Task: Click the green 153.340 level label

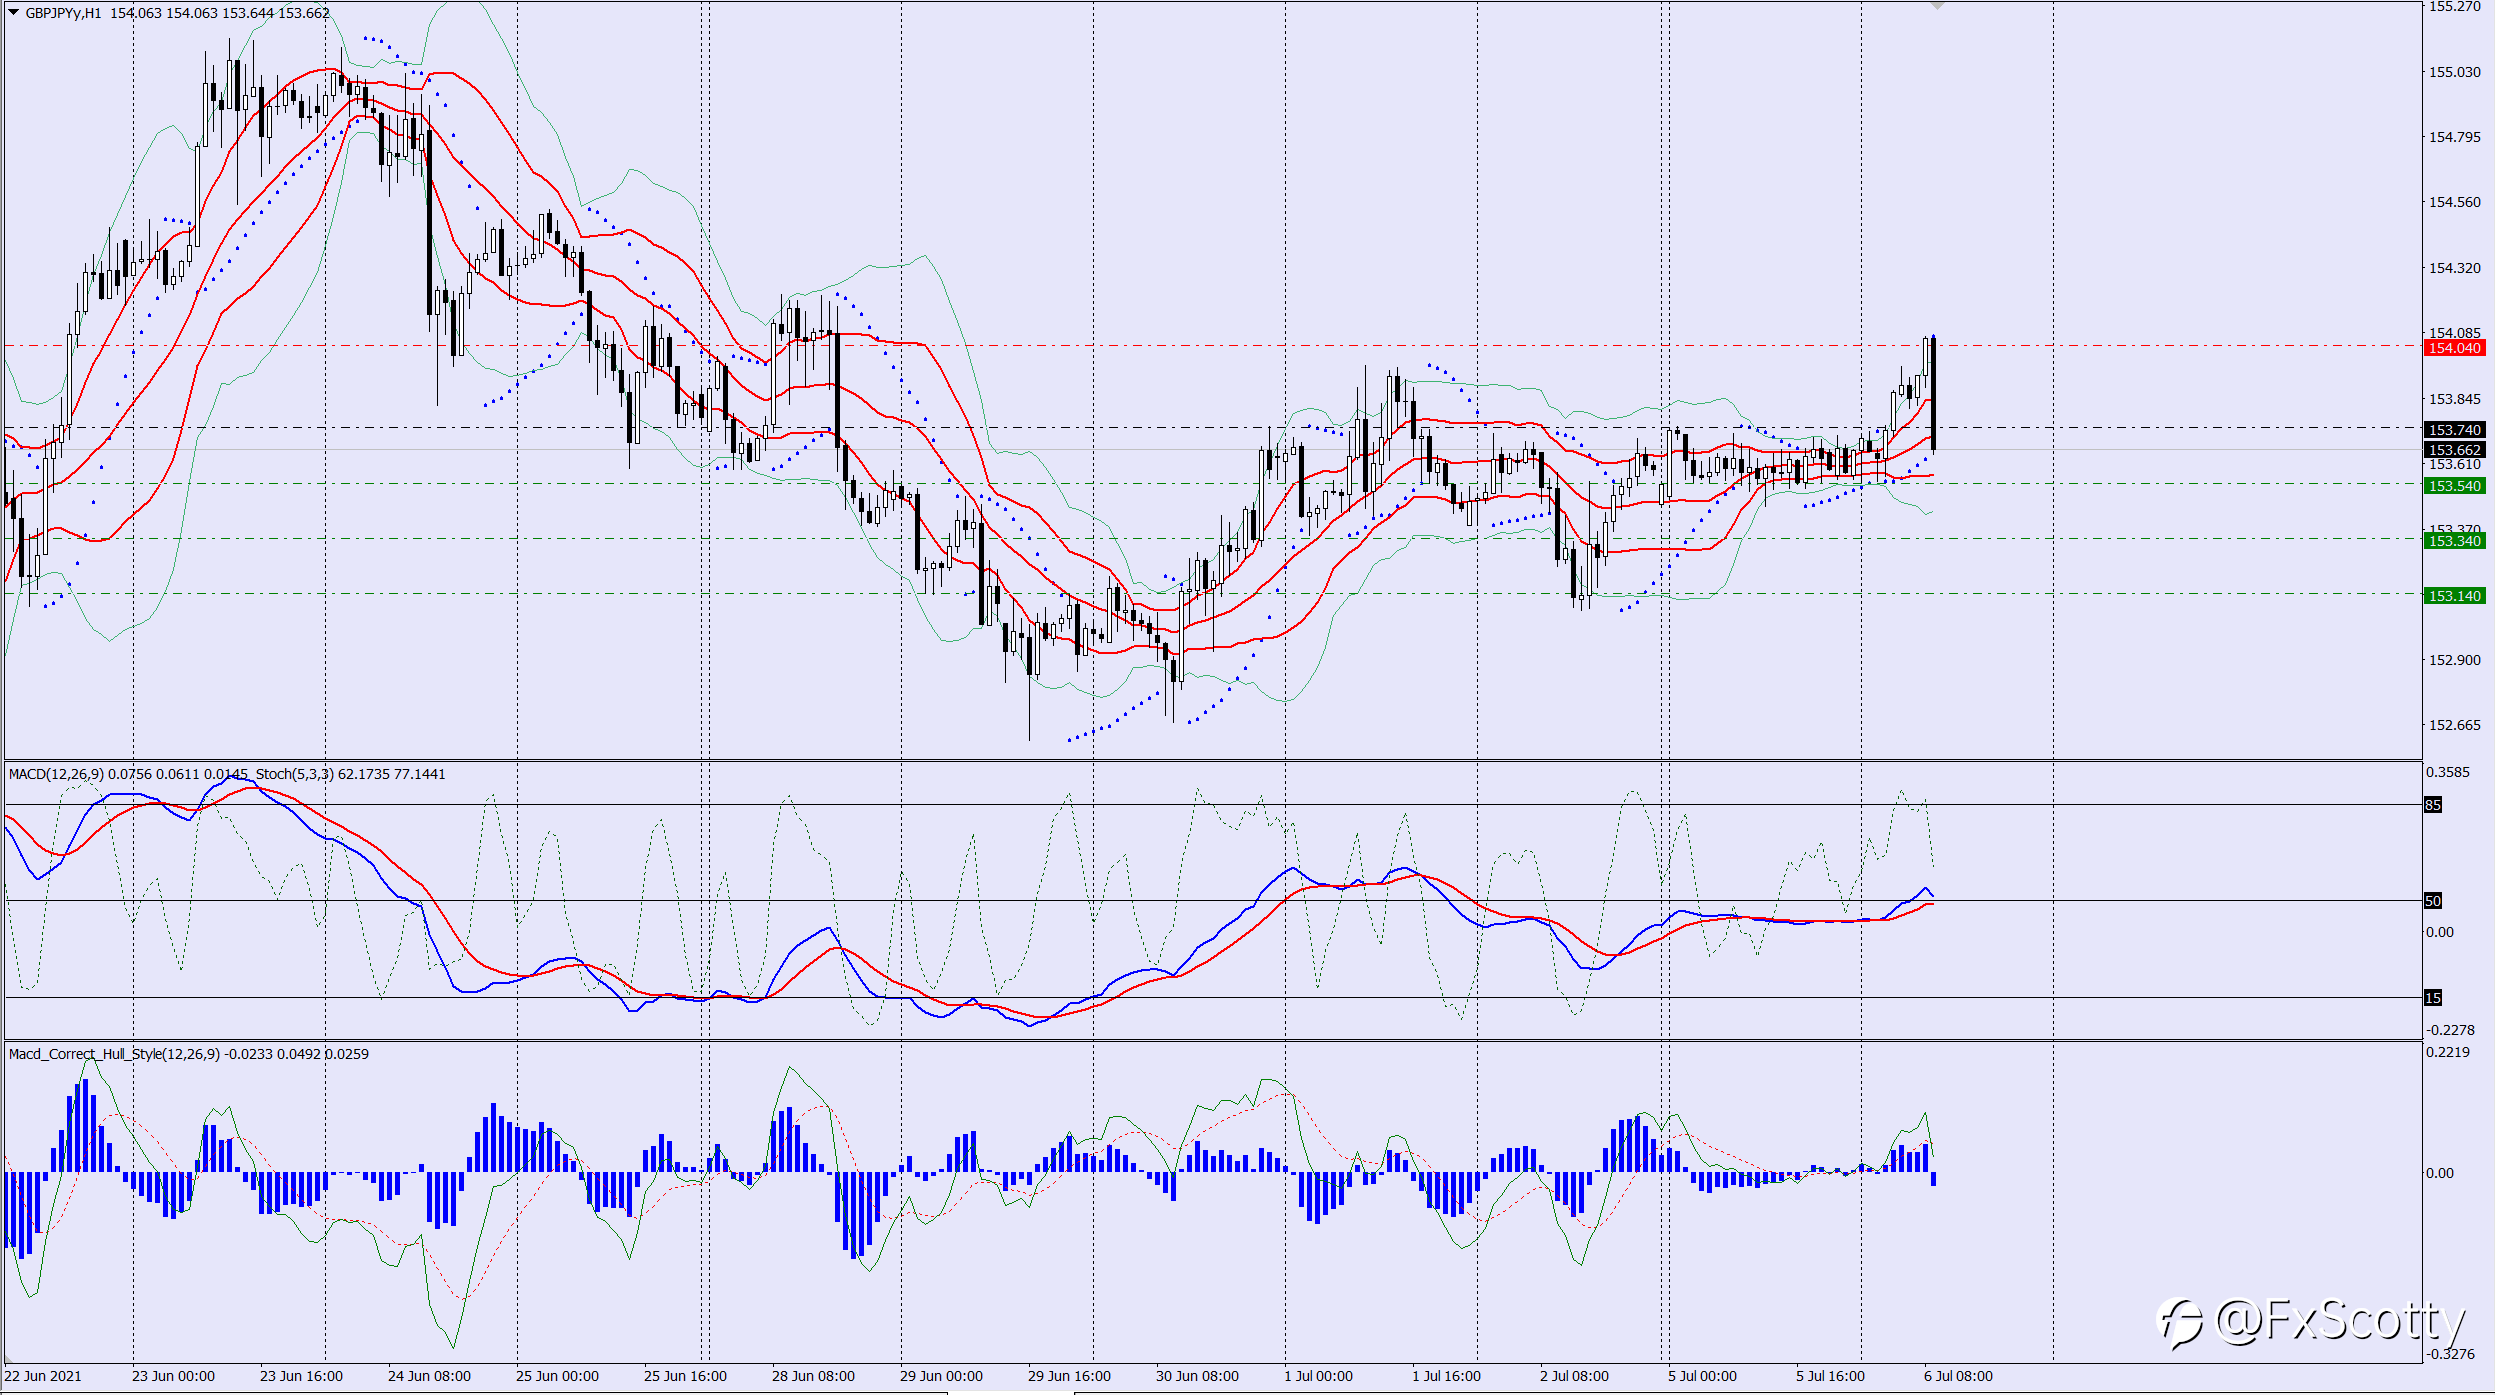Action: [x=2454, y=541]
